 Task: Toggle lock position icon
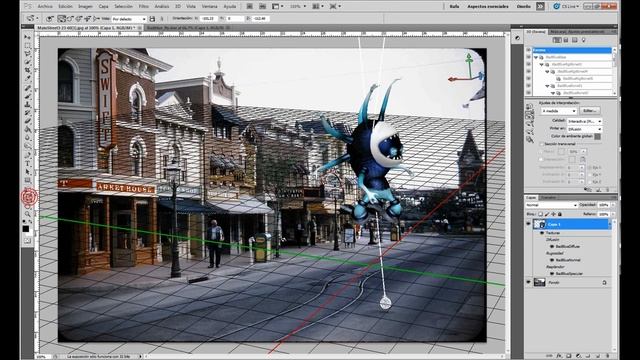[553, 214]
